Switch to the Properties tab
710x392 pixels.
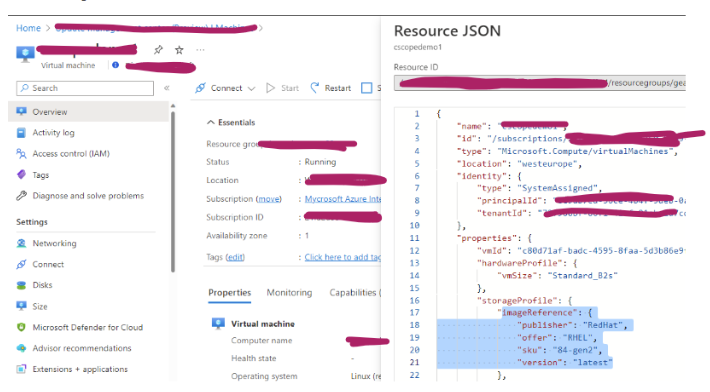click(x=230, y=293)
